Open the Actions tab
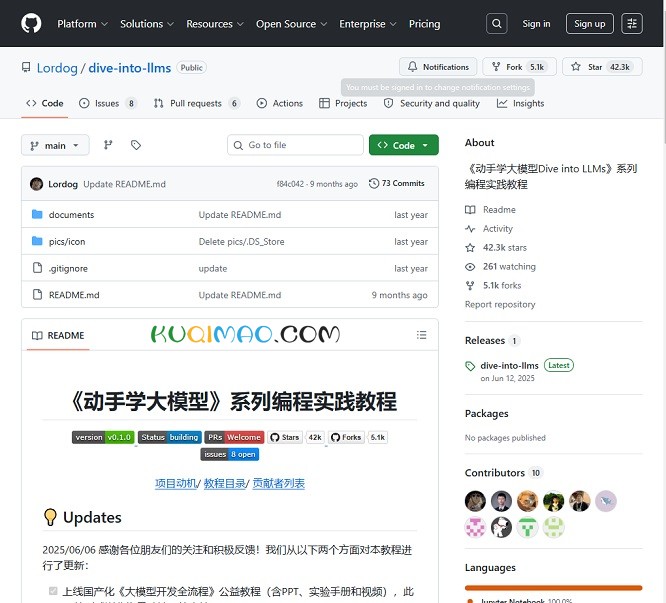 click(279, 103)
